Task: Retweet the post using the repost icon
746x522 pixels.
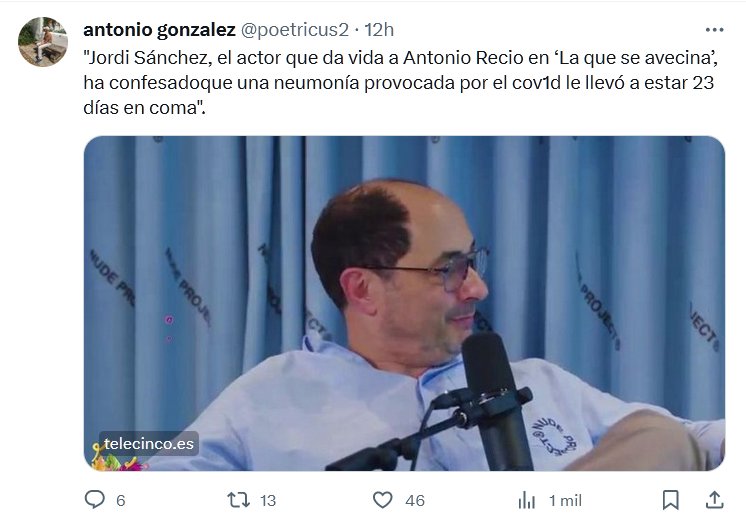Action: coord(238,500)
